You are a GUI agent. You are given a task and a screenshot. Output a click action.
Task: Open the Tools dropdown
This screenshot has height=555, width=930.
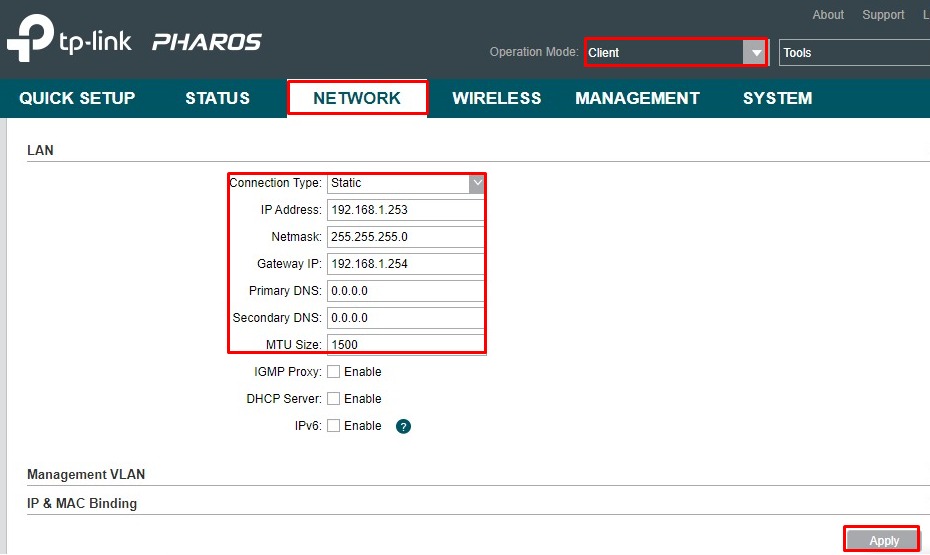[854, 53]
